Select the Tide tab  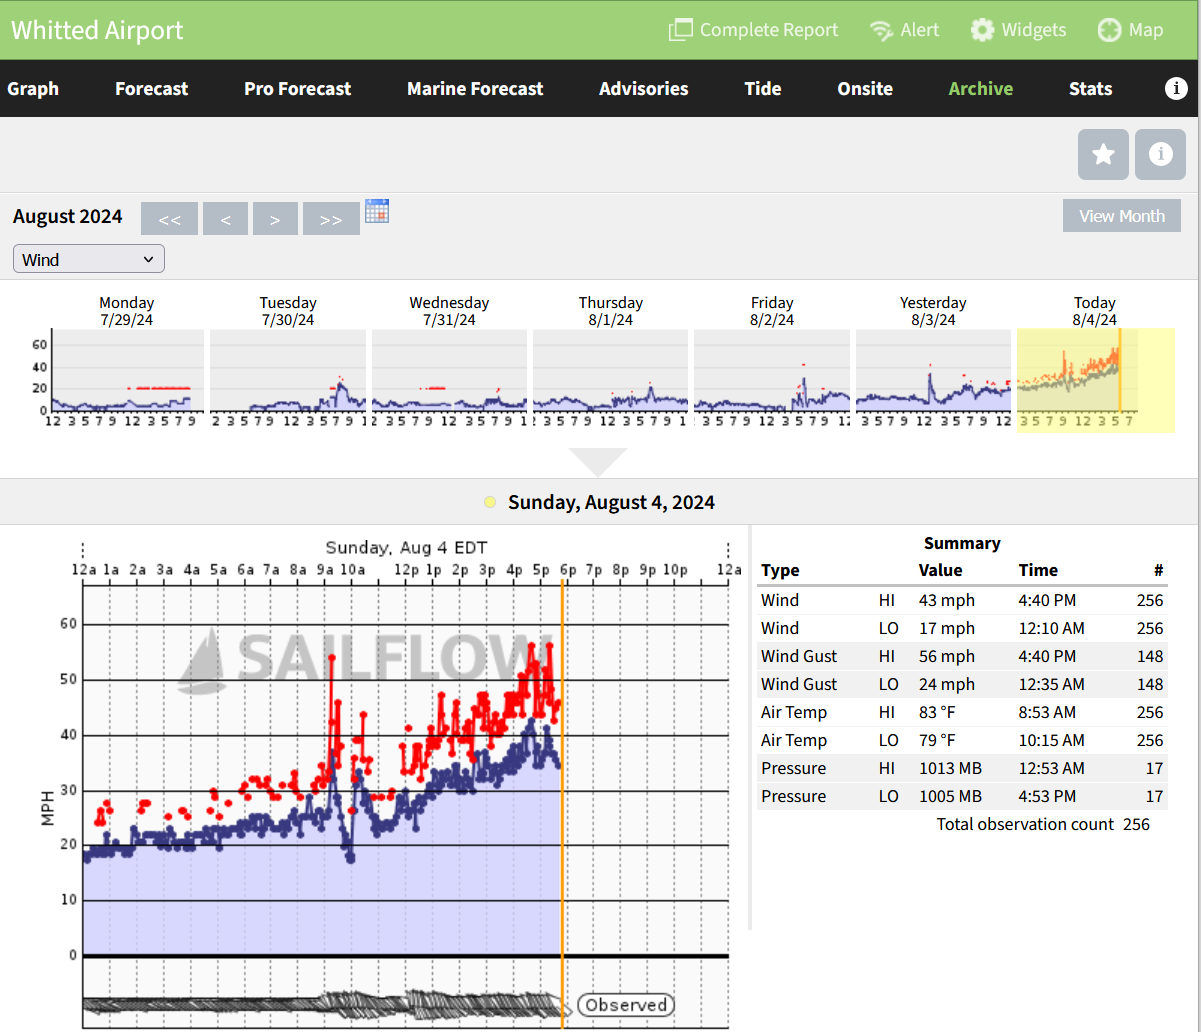(763, 88)
